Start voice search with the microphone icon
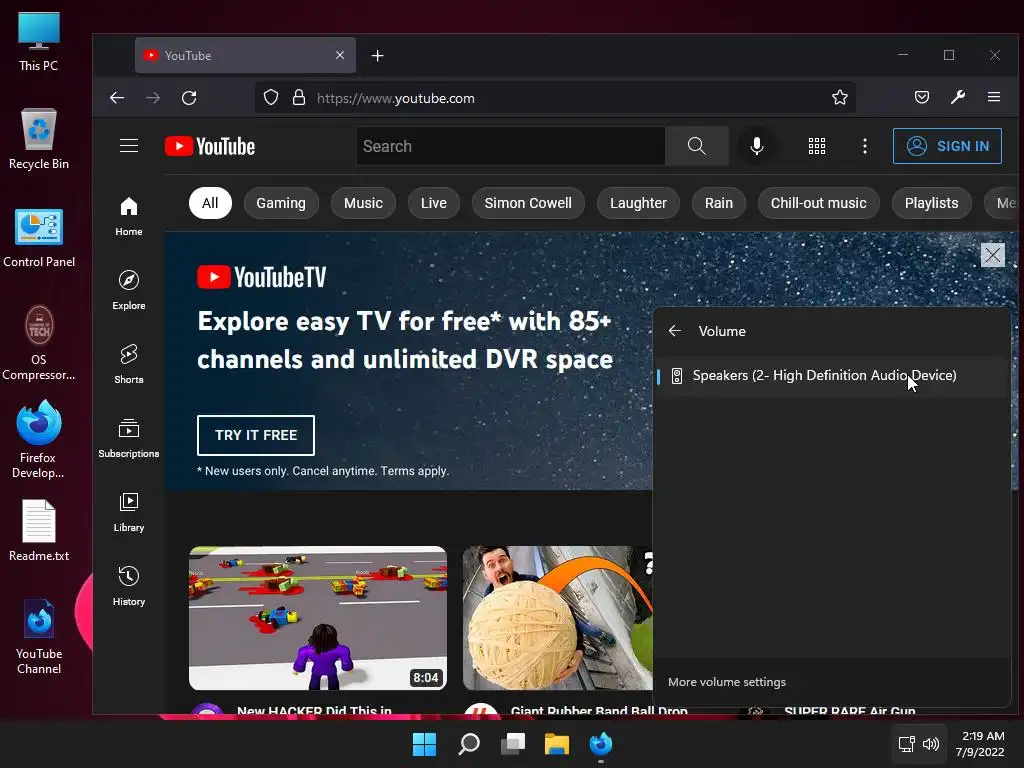Image resolution: width=1024 pixels, height=768 pixels. (x=756, y=146)
